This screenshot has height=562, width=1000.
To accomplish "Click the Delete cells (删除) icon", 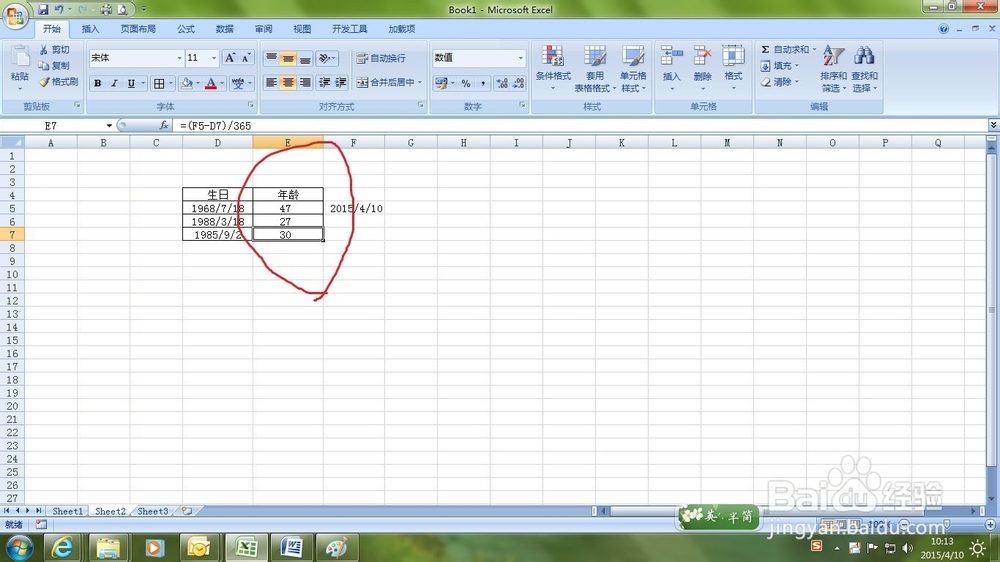I will coord(702,55).
